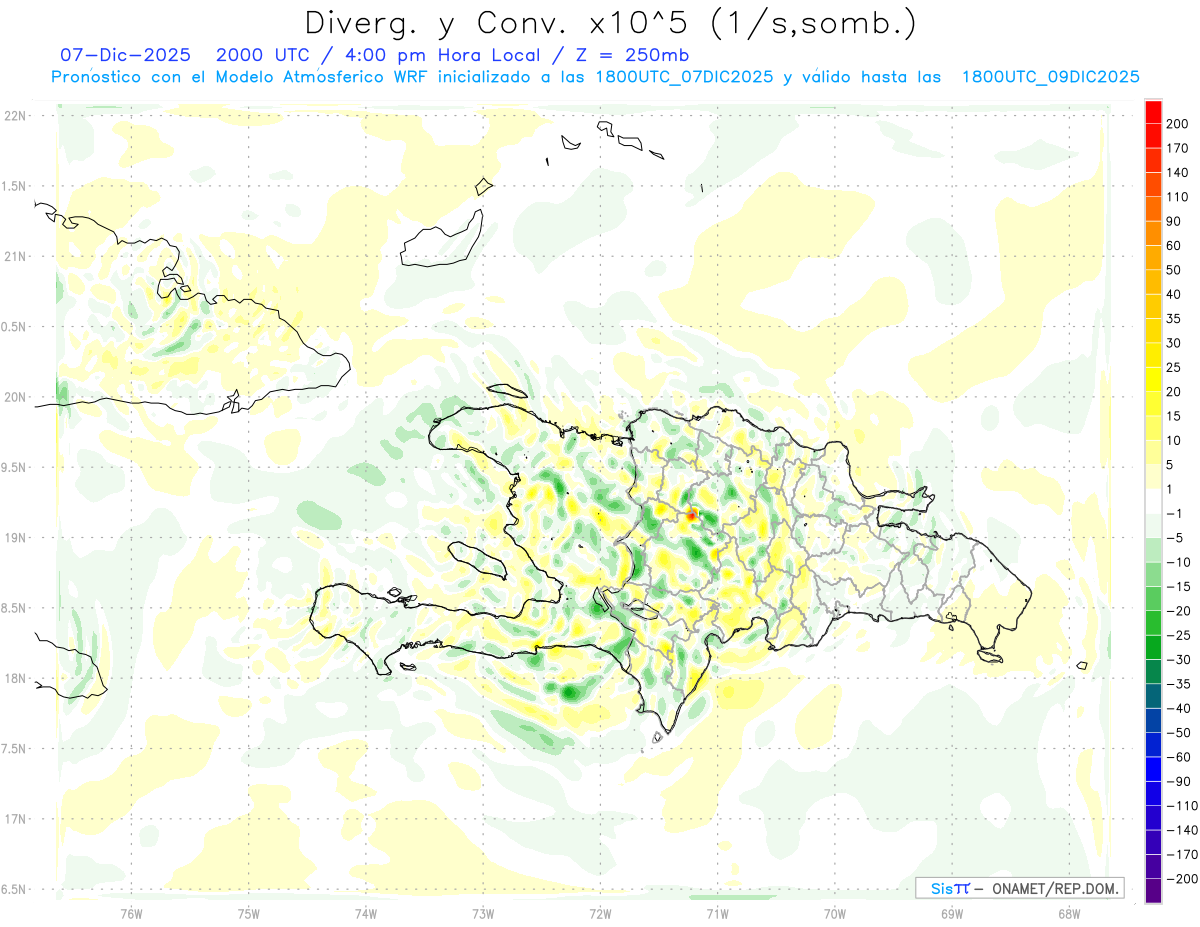Click the title "Diverg. y Conv. x10^5 (1/s,somb.)"
This screenshot has width=1200, height=927.
pos(610,23)
